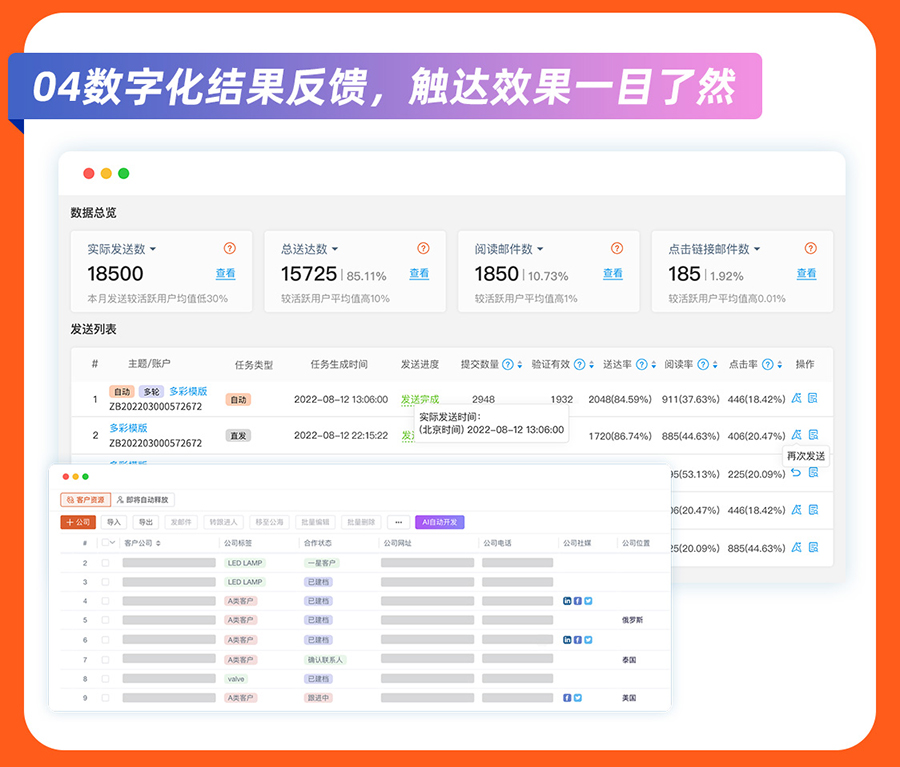Click the help icon on 点击链接邮件数 card
Image resolution: width=900 pixels, height=767 pixels.
[811, 249]
